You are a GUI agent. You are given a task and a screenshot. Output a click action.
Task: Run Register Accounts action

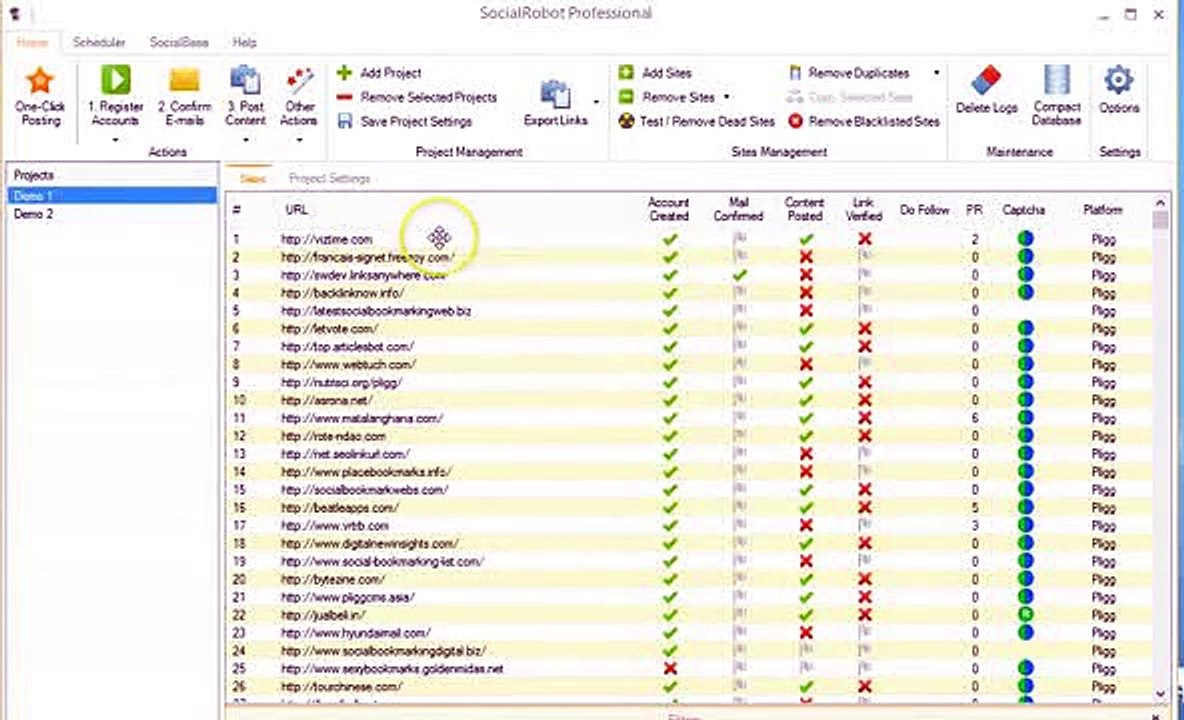tap(116, 96)
